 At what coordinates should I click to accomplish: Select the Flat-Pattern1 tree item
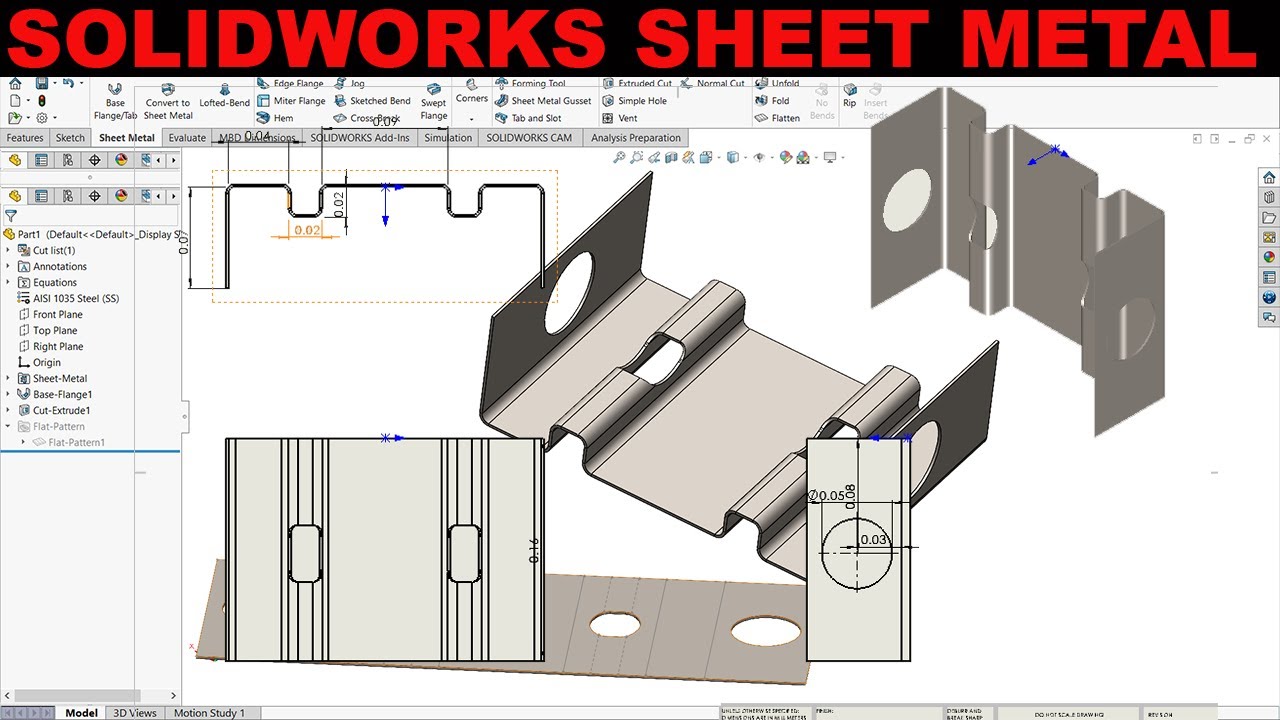coord(68,442)
